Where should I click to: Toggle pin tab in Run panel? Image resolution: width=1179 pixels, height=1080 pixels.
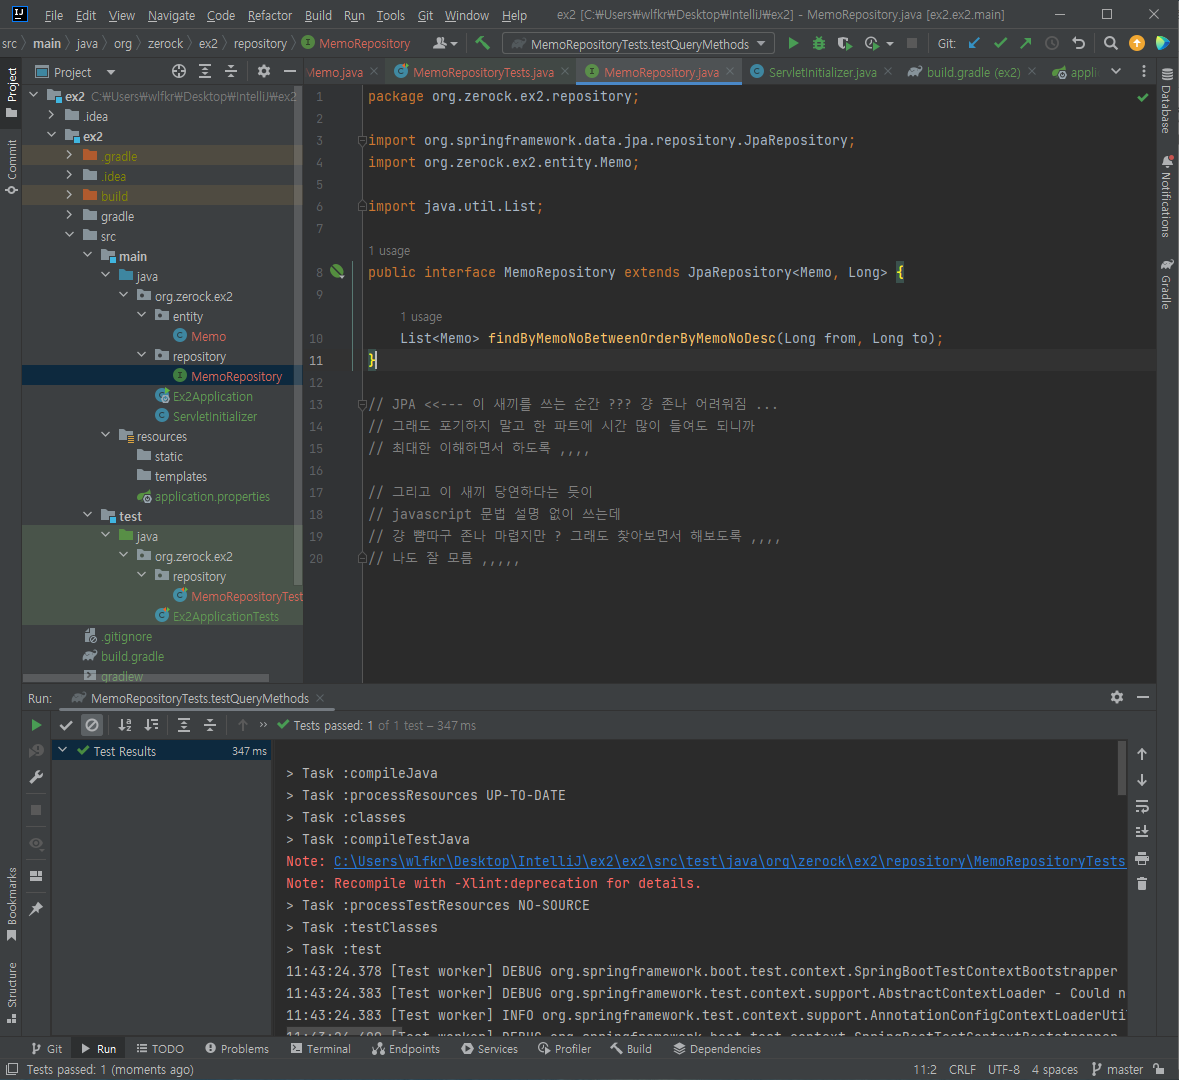[x=36, y=909]
